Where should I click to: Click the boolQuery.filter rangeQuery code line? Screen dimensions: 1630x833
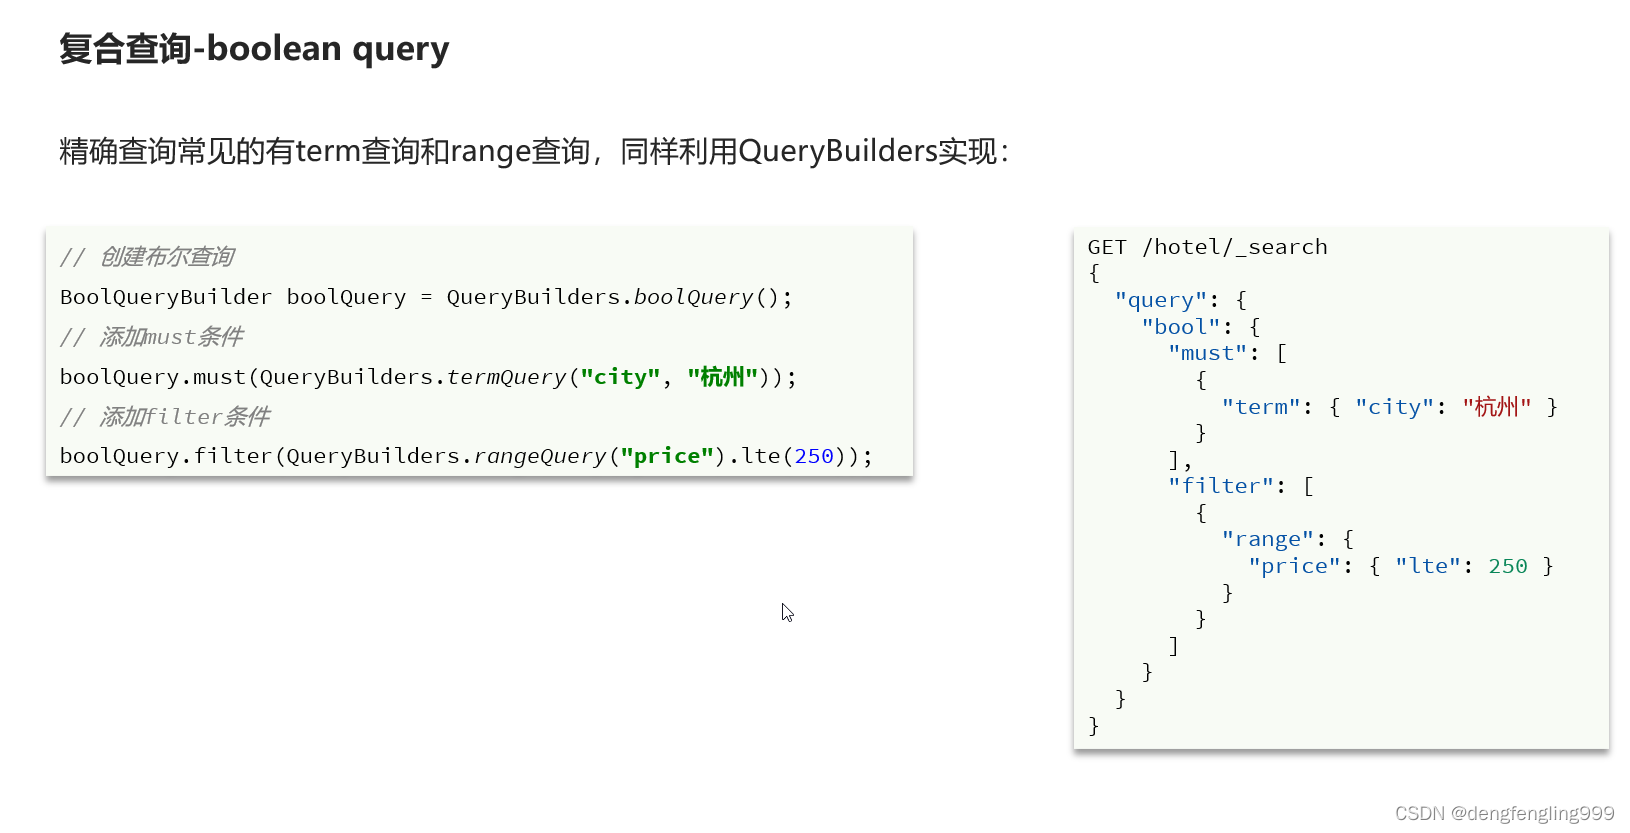click(x=466, y=456)
